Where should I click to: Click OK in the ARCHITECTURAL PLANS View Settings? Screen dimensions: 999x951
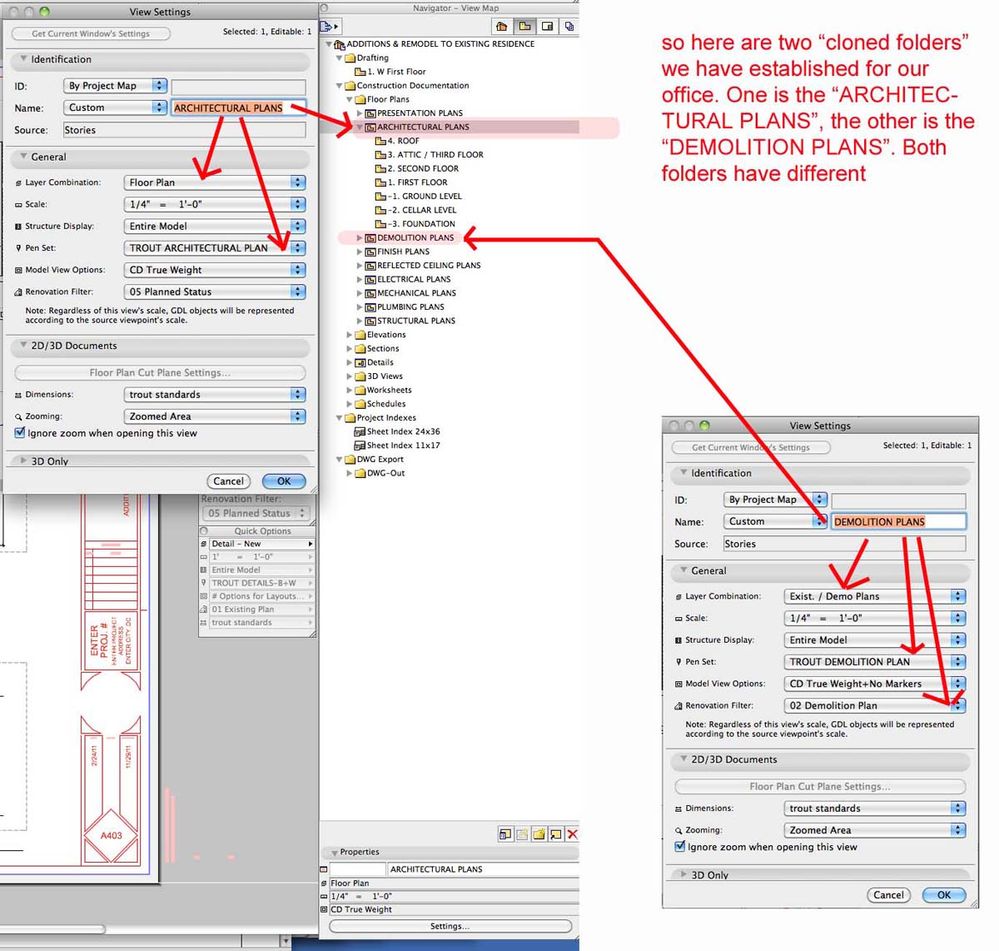284,482
